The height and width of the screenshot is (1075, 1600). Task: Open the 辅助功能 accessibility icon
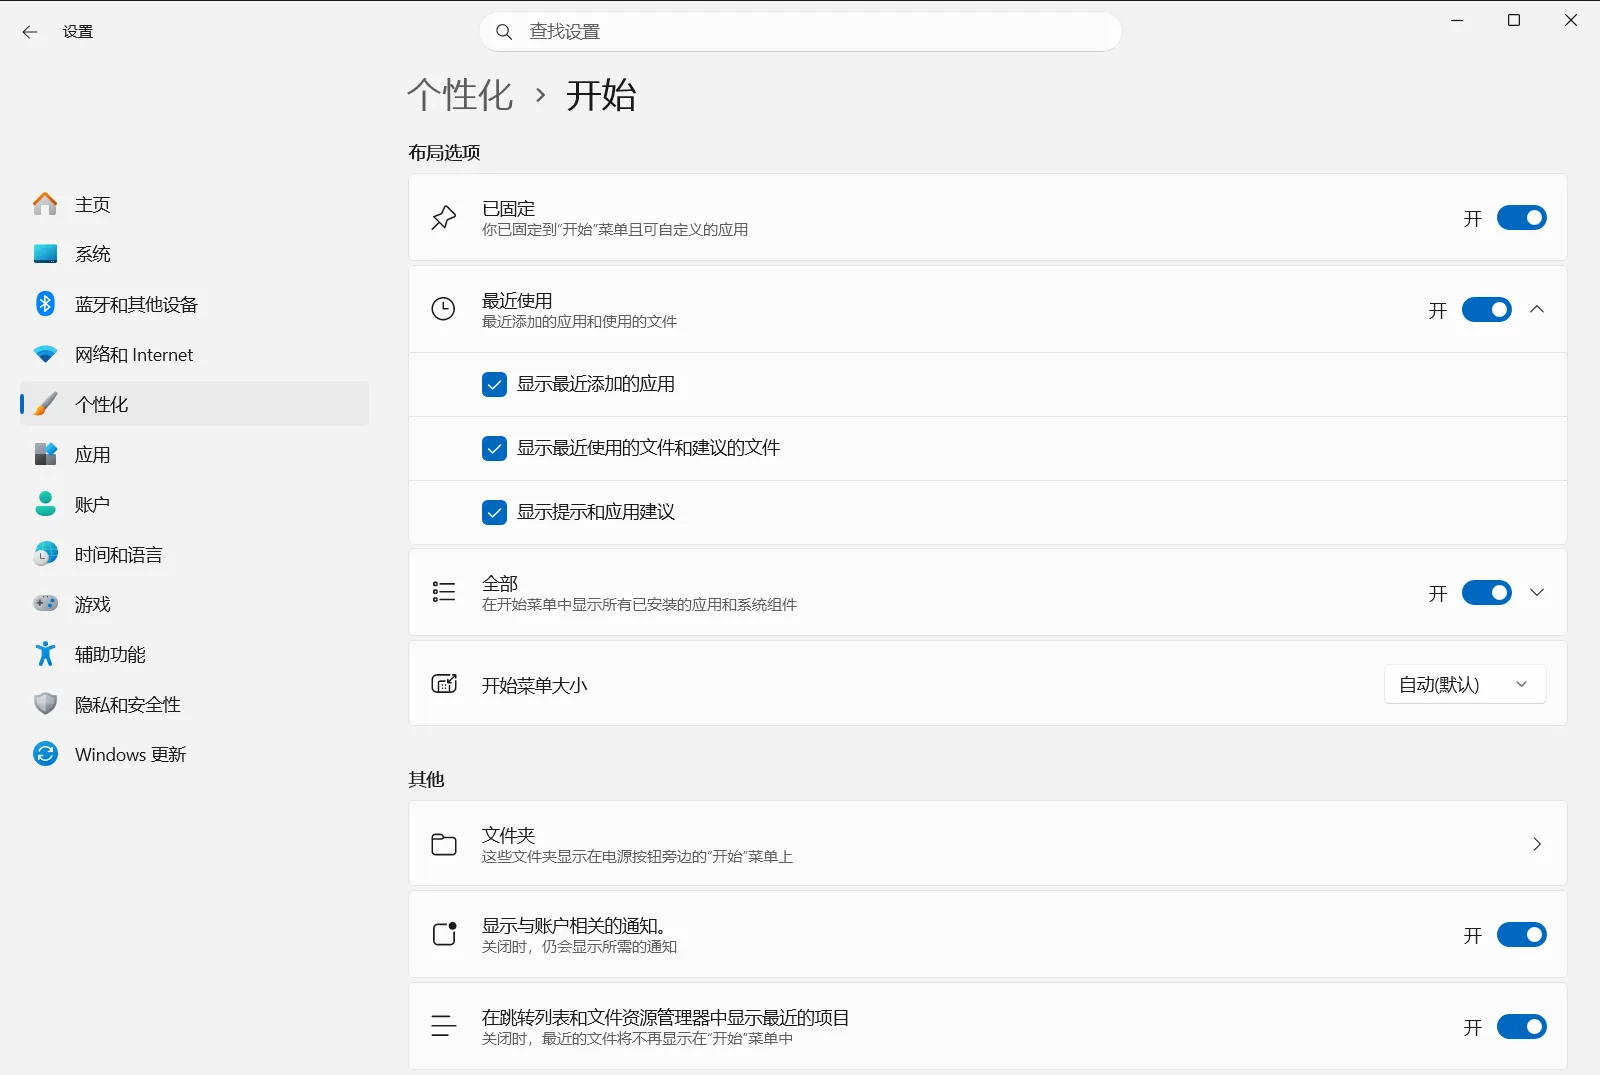pos(45,654)
